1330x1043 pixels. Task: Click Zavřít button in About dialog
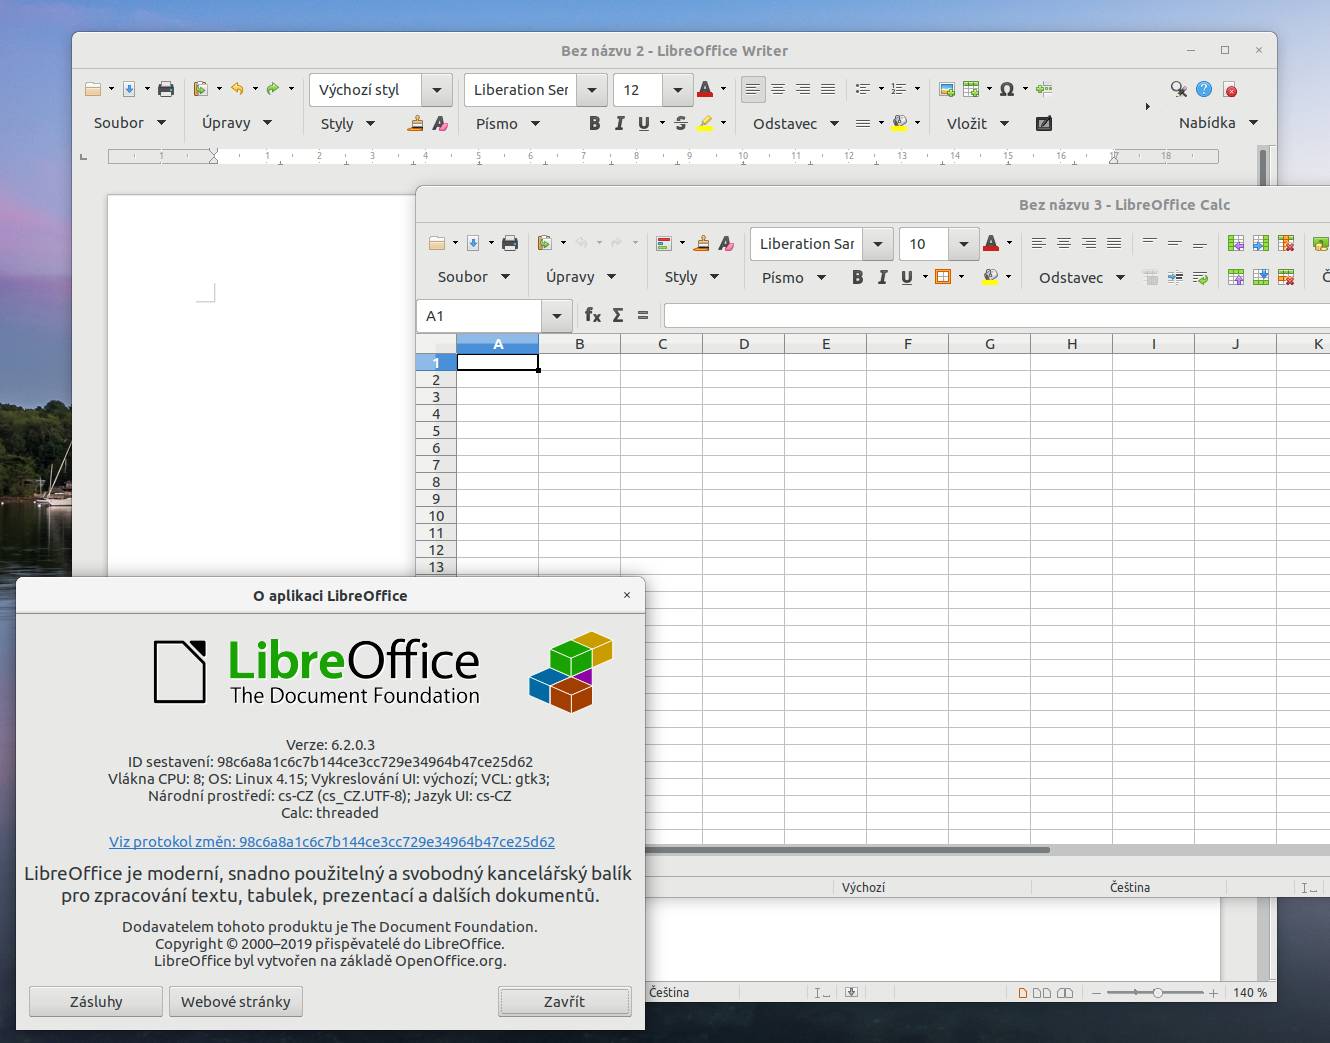(565, 1001)
